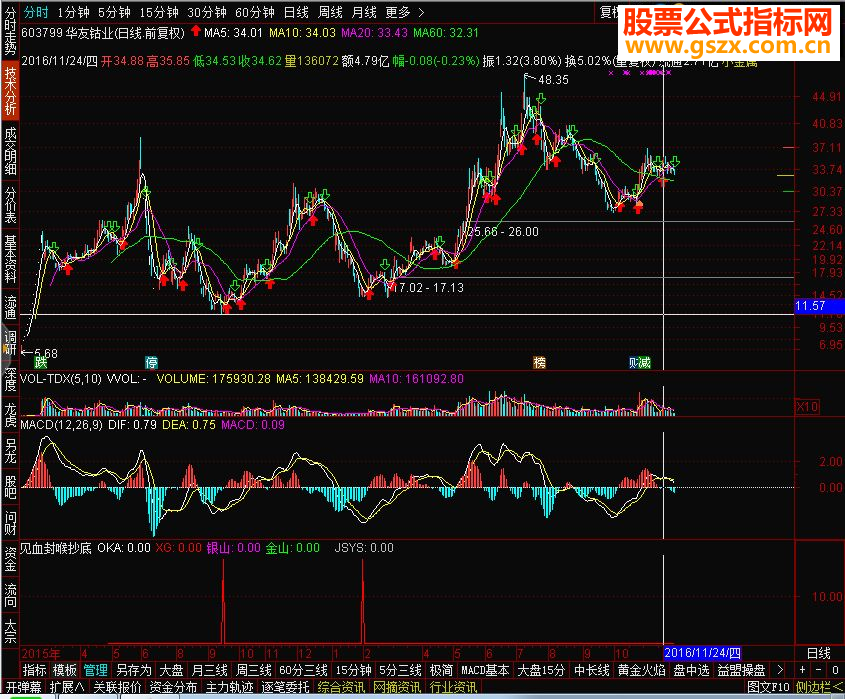Expand the 扩展∧ panel
Screen dimensions: 845x699
67,687
